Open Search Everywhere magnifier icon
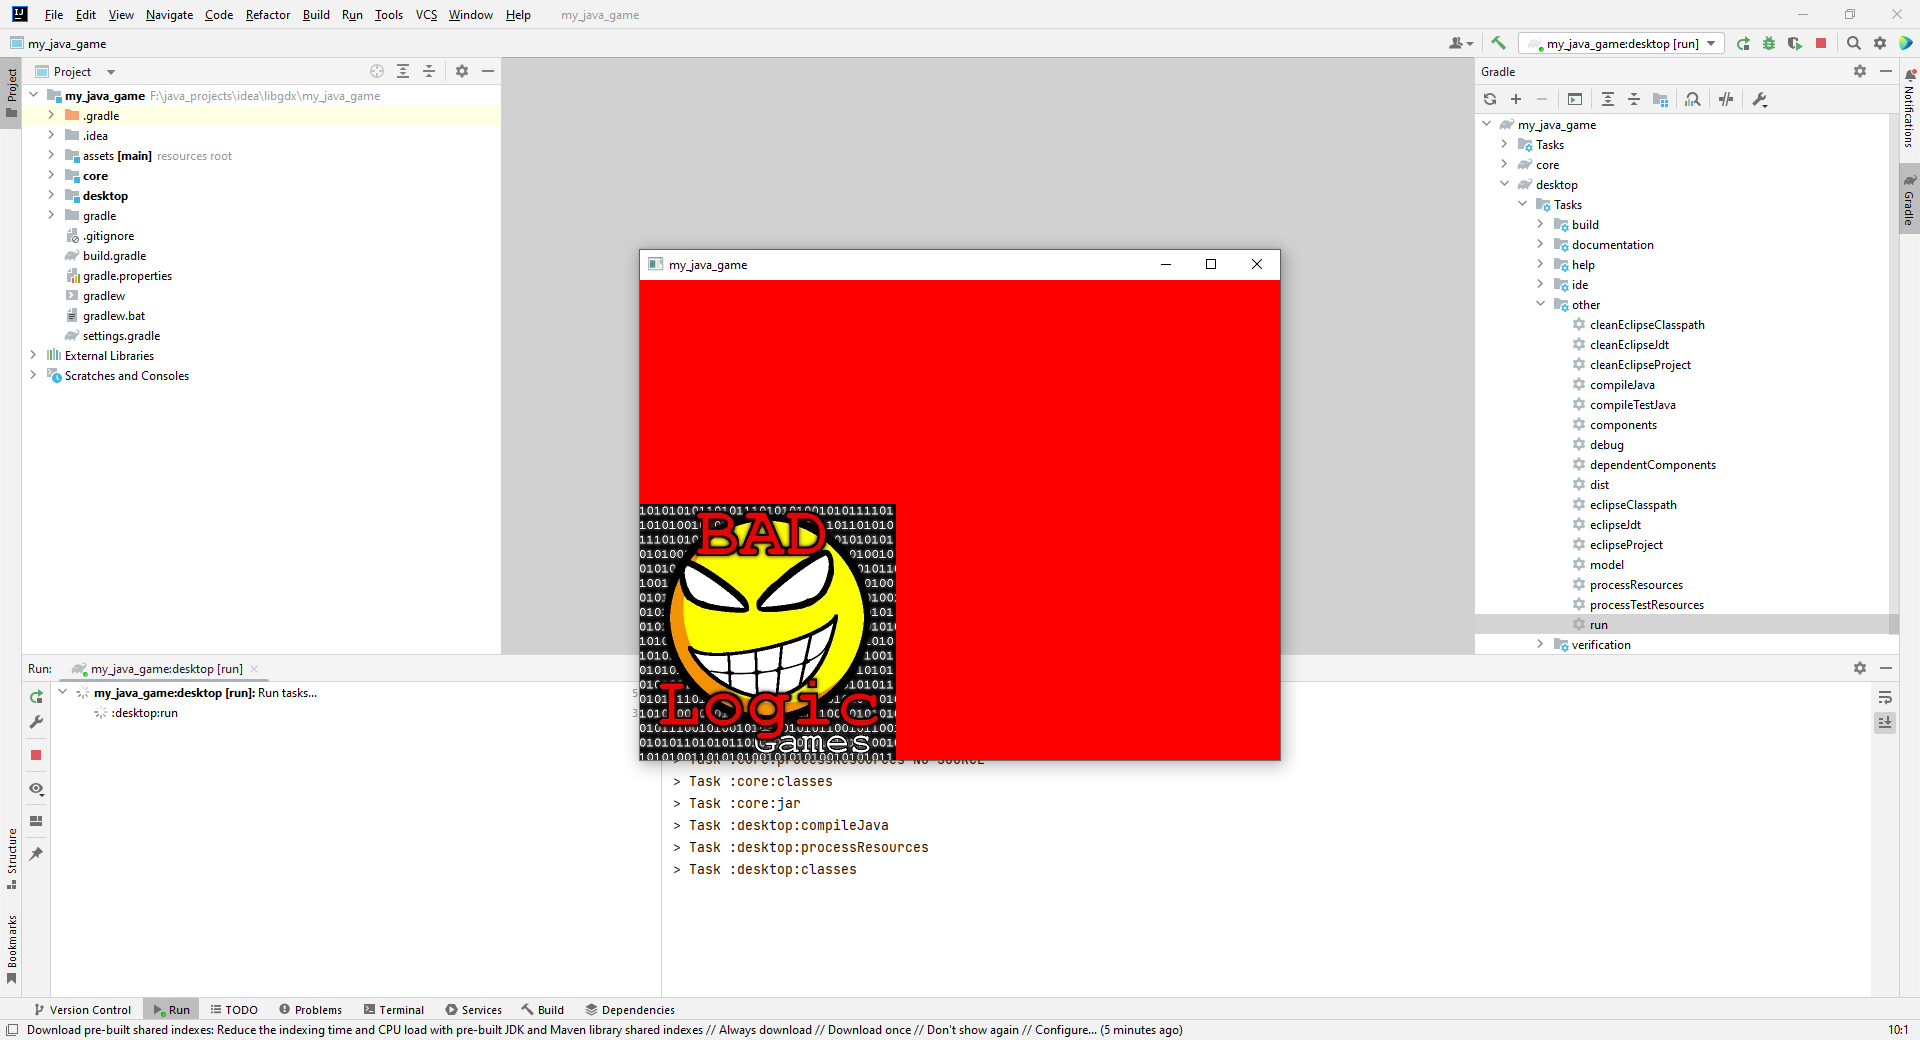The height and width of the screenshot is (1040, 1920). pos(1854,43)
